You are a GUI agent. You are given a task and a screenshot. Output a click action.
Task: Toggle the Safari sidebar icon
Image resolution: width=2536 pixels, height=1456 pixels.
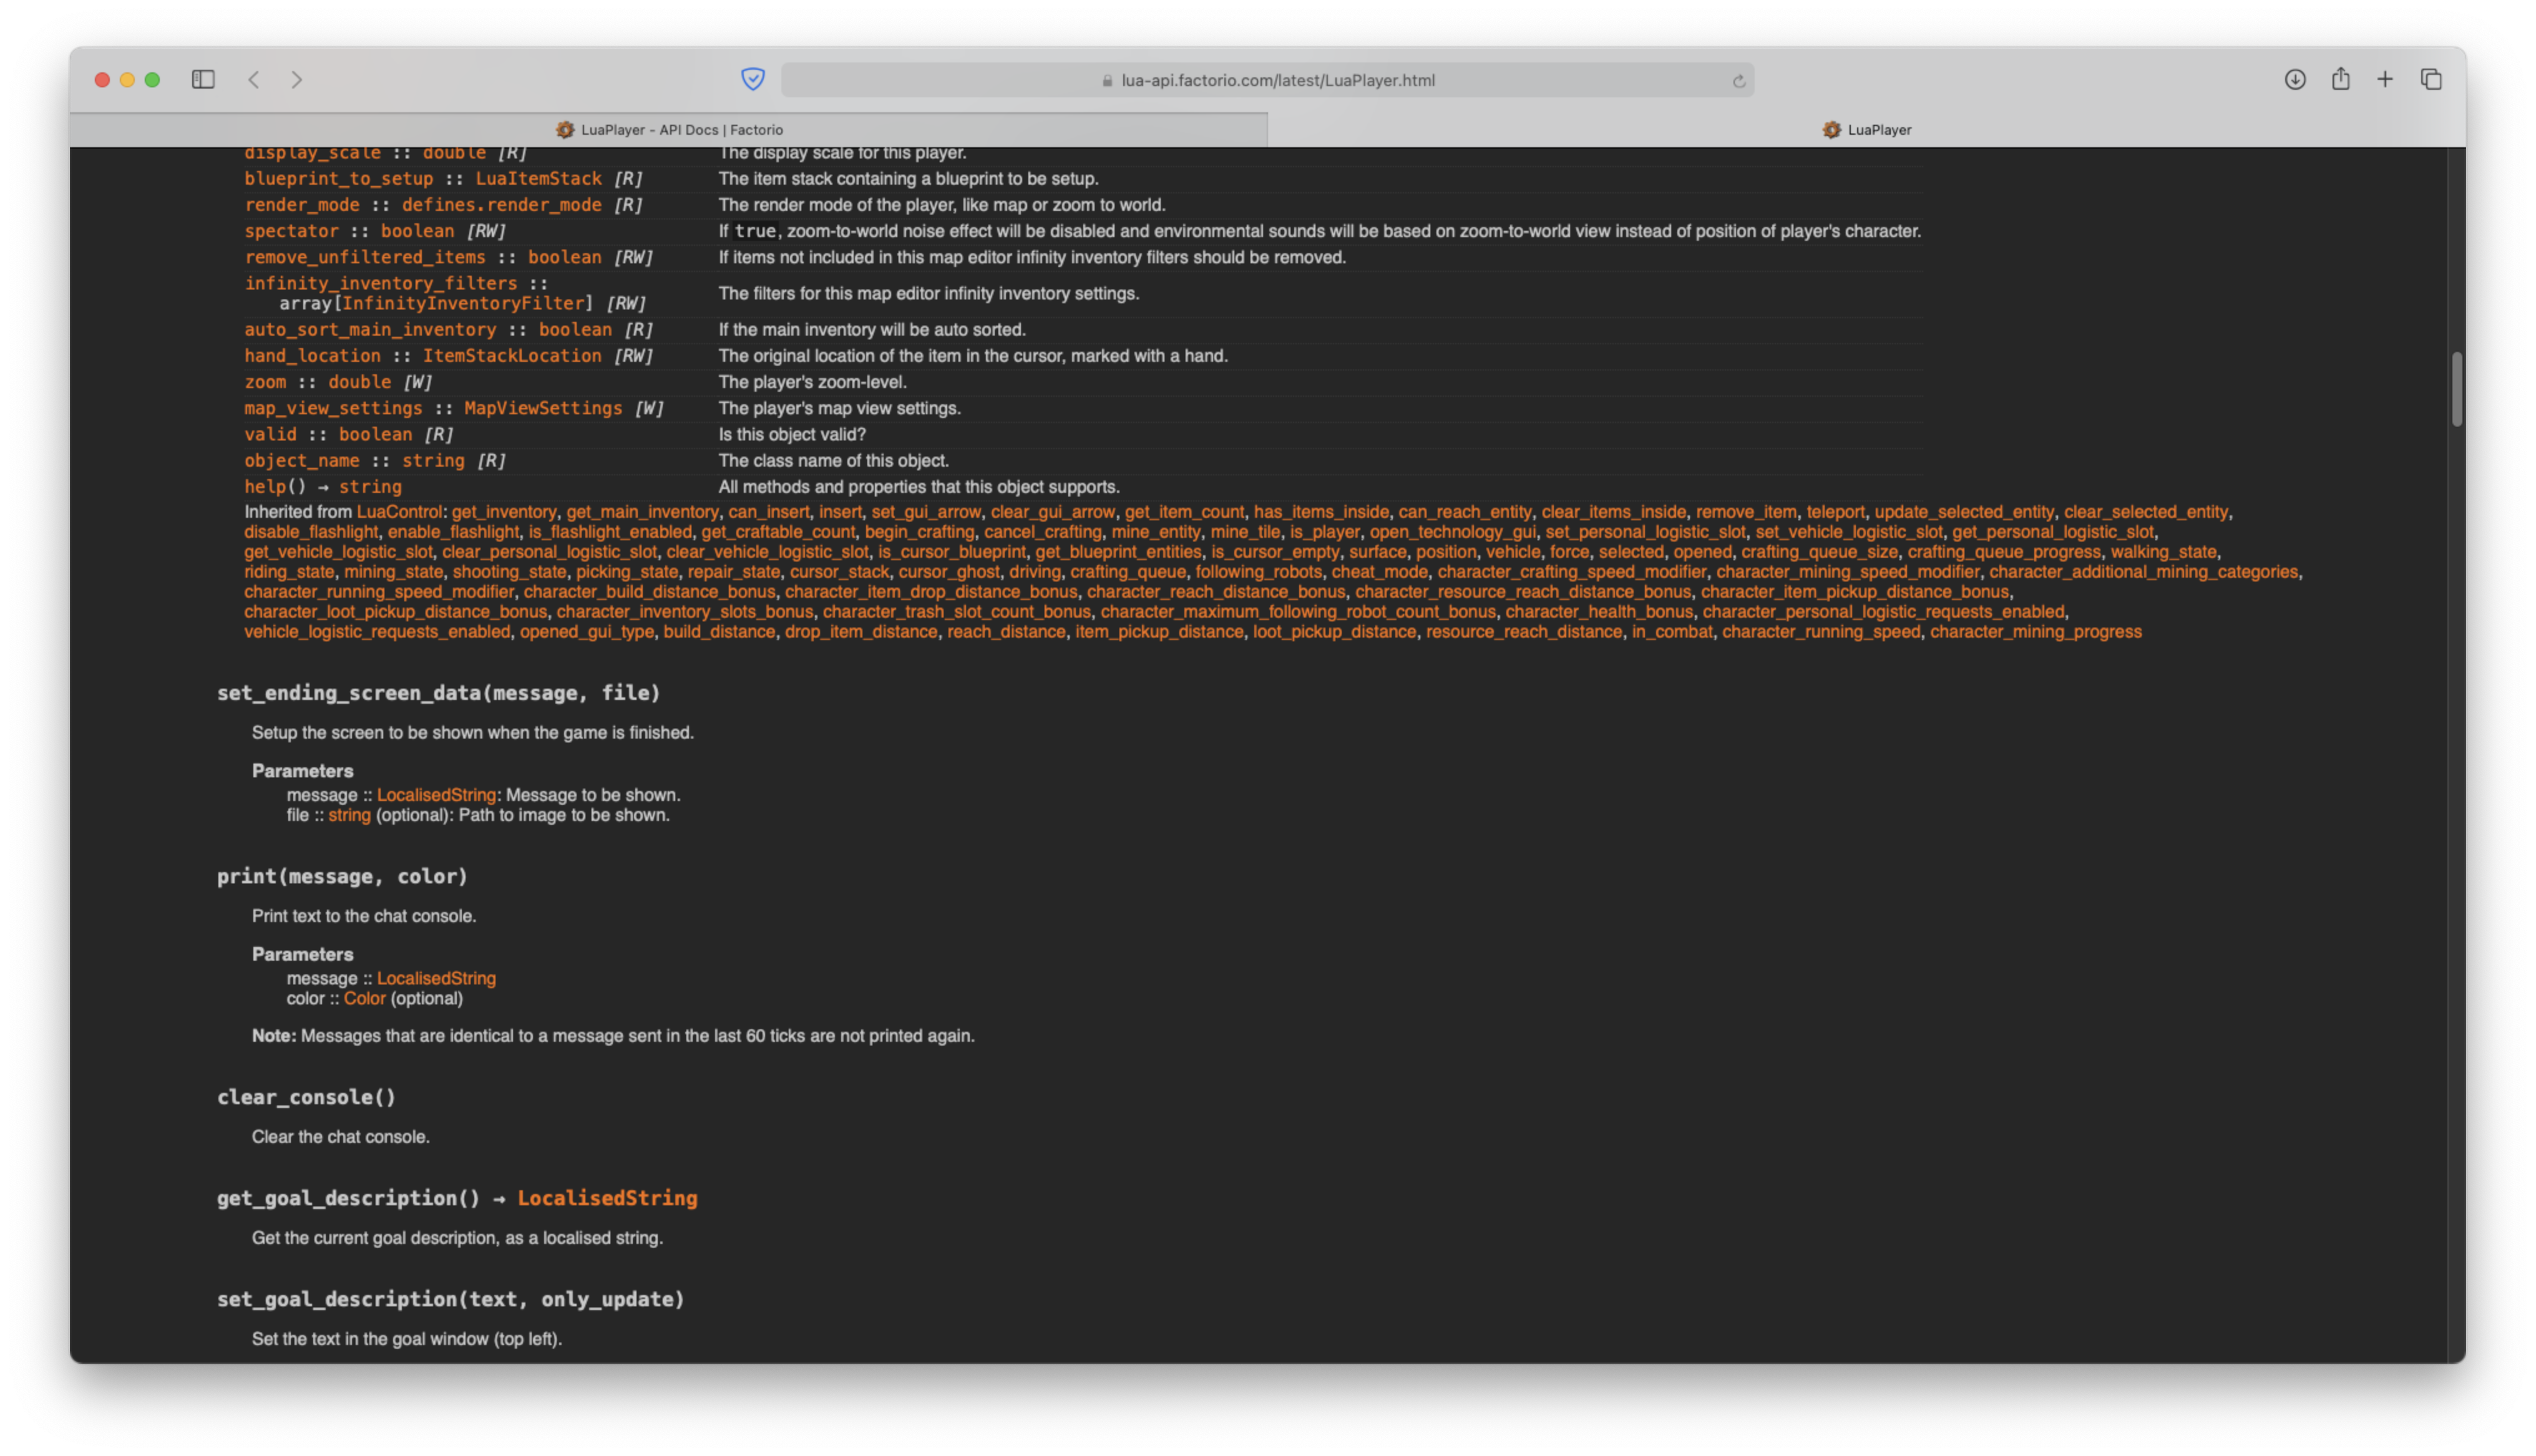[203, 79]
